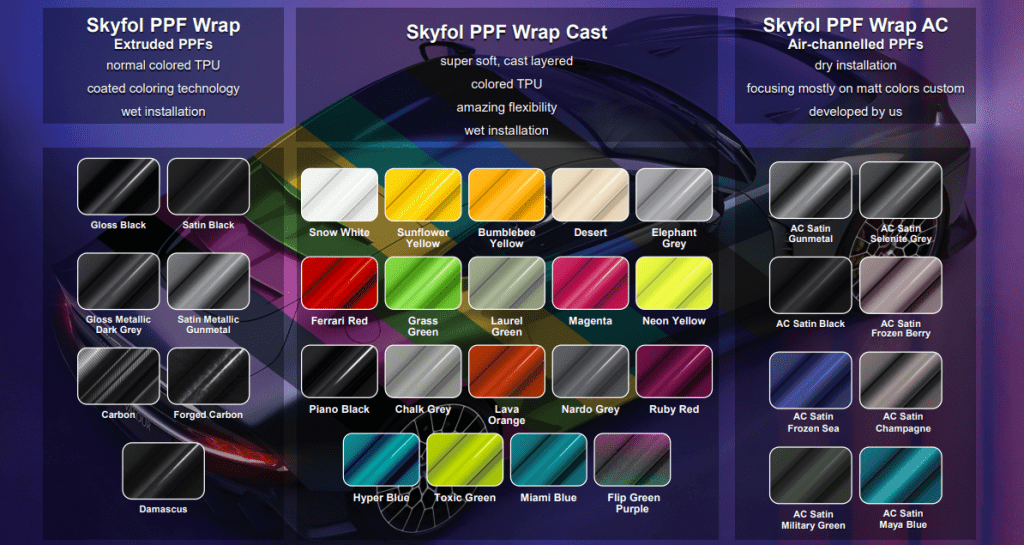
Task: Click the 'normal colored TPU' text
Action: pyautogui.click(x=163, y=65)
